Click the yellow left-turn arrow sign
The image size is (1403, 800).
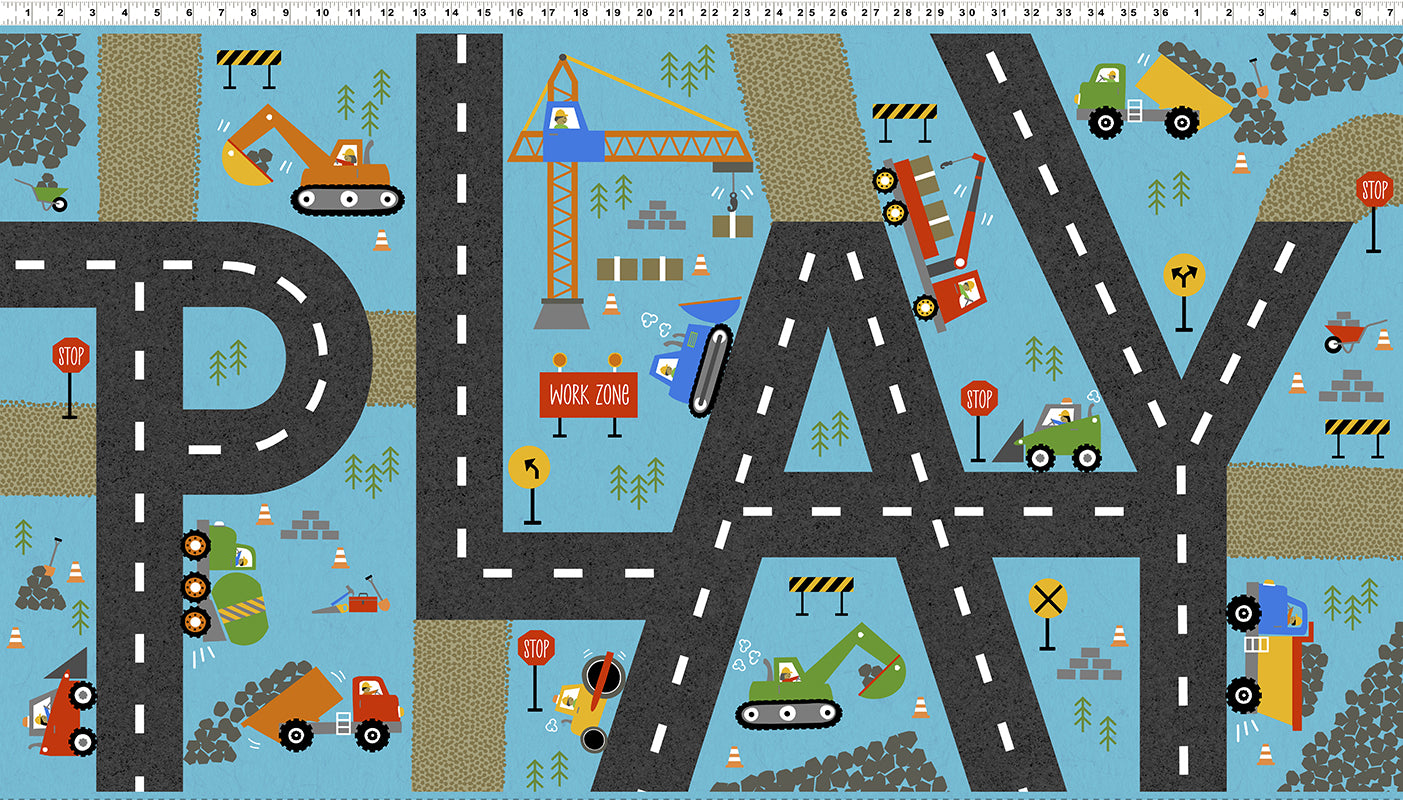pyautogui.click(x=529, y=467)
